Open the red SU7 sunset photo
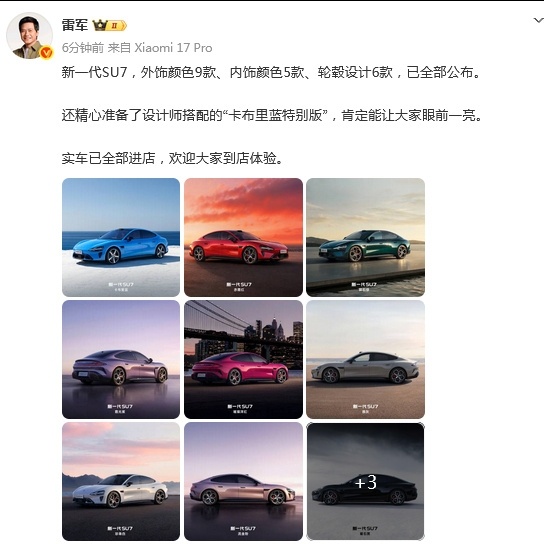 243,237
